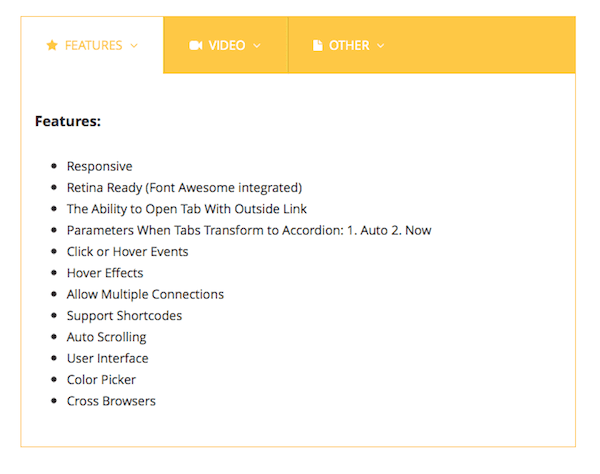Click "Click or Hover Events" item
The width and height of the screenshot is (600, 474).
127,251
